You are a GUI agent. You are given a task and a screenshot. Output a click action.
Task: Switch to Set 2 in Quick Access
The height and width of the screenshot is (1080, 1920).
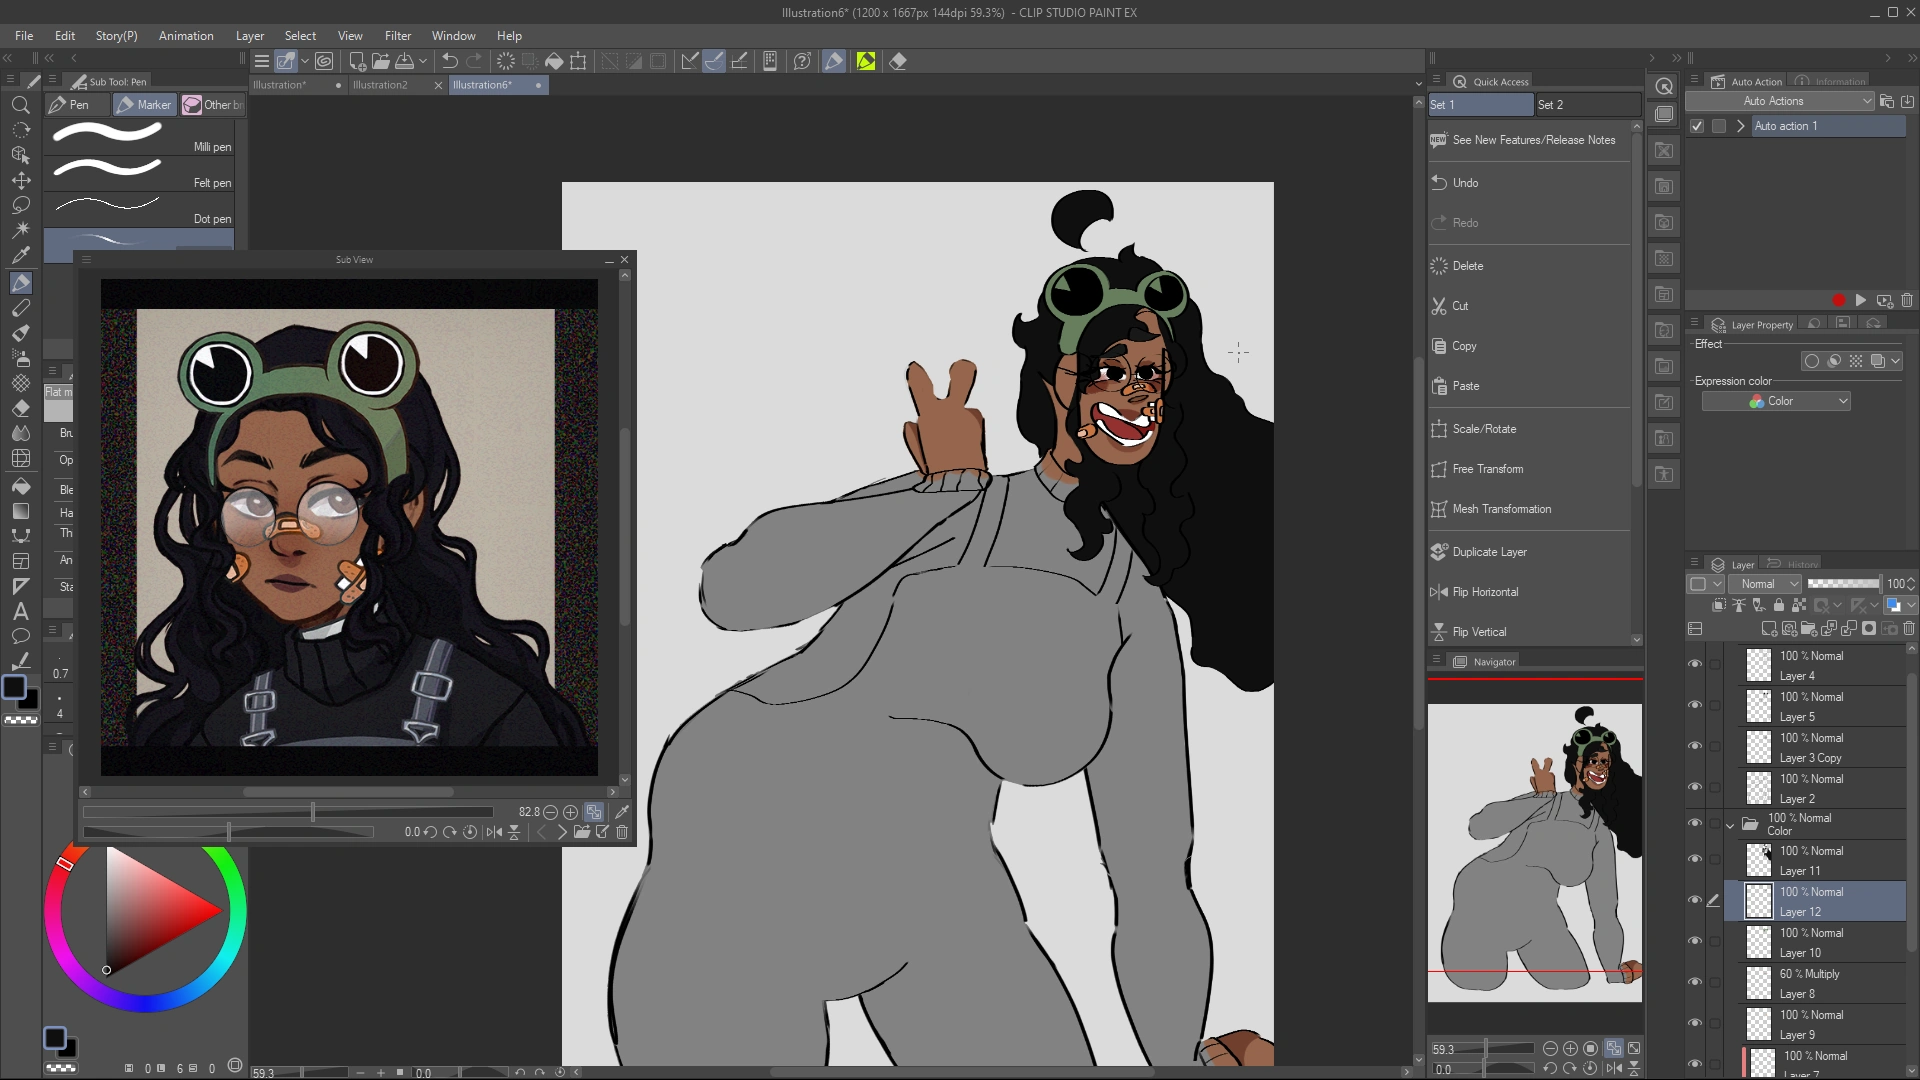(1551, 104)
